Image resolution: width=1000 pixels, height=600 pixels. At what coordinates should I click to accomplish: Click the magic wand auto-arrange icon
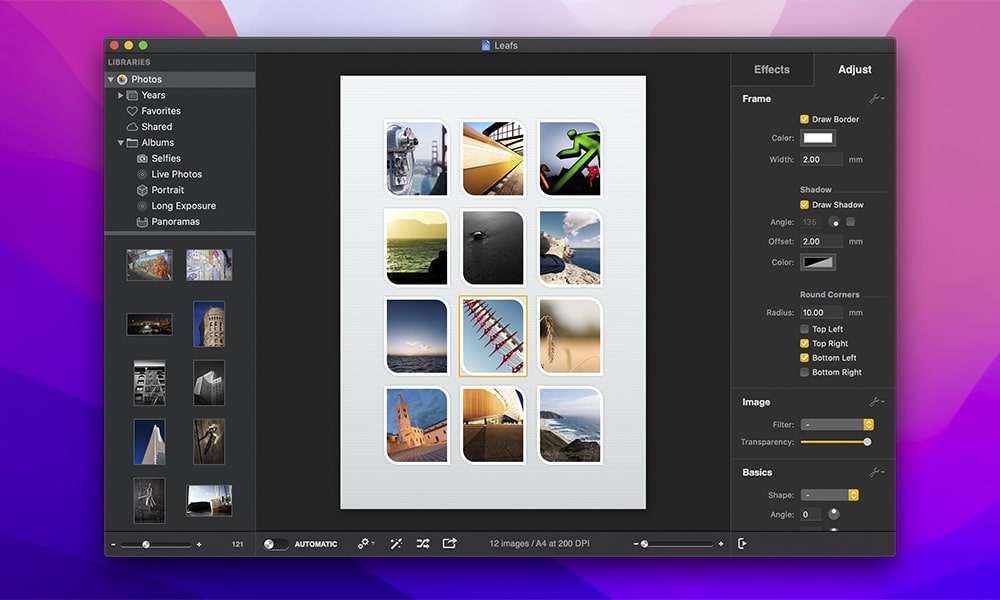pyautogui.click(x=396, y=543)
